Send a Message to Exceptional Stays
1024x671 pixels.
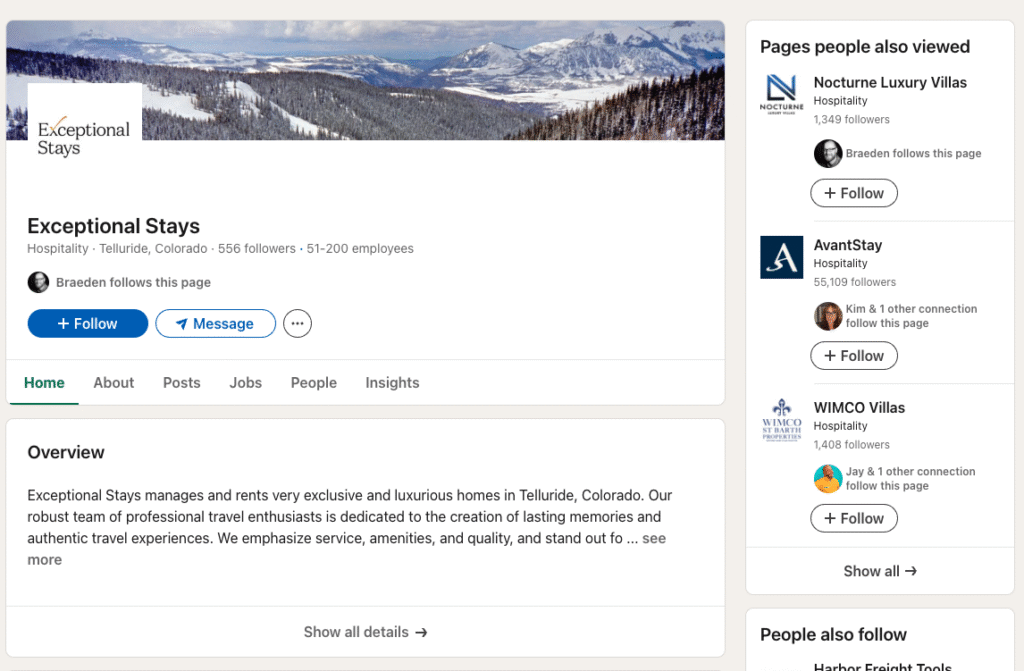point(215,324)
